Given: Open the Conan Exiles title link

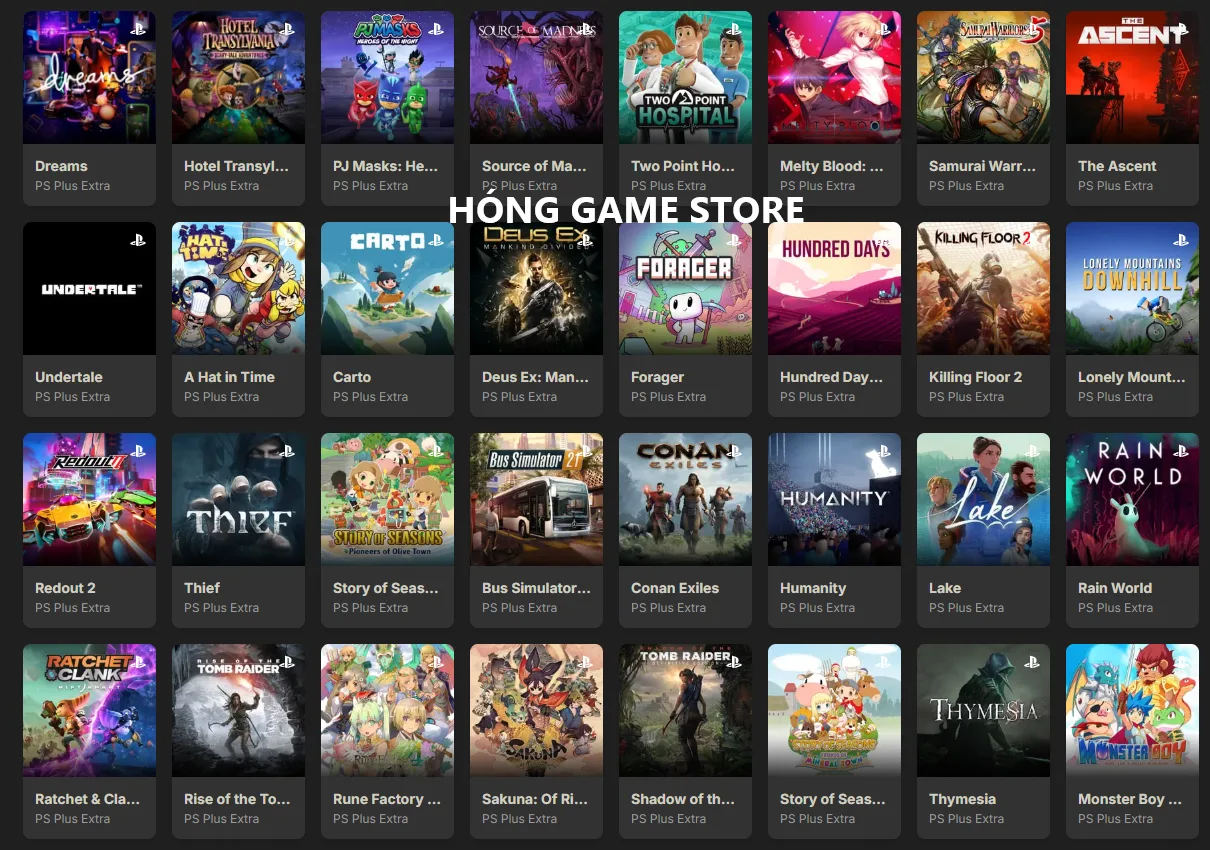Looking at the screenshot, I should tap(675, 588).
